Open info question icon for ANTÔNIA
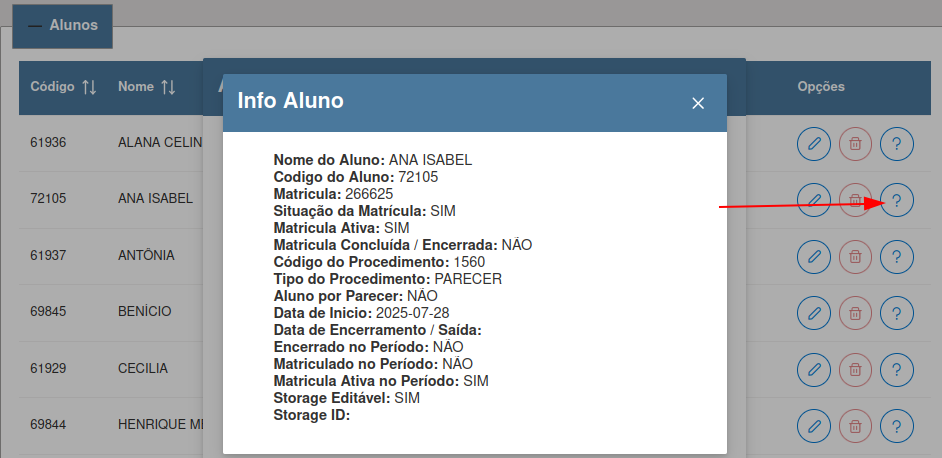 click(897, 257)
